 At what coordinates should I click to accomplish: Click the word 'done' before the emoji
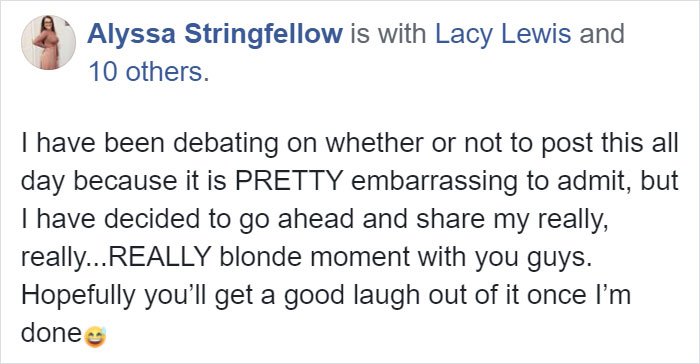click(x=51, y=333)
